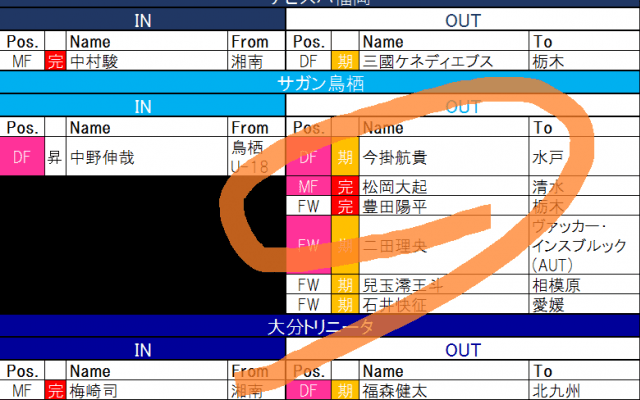Click the red 完 badge beside 松岡大起
This screenshot has height=400, width=640.
tap(345, 187)
